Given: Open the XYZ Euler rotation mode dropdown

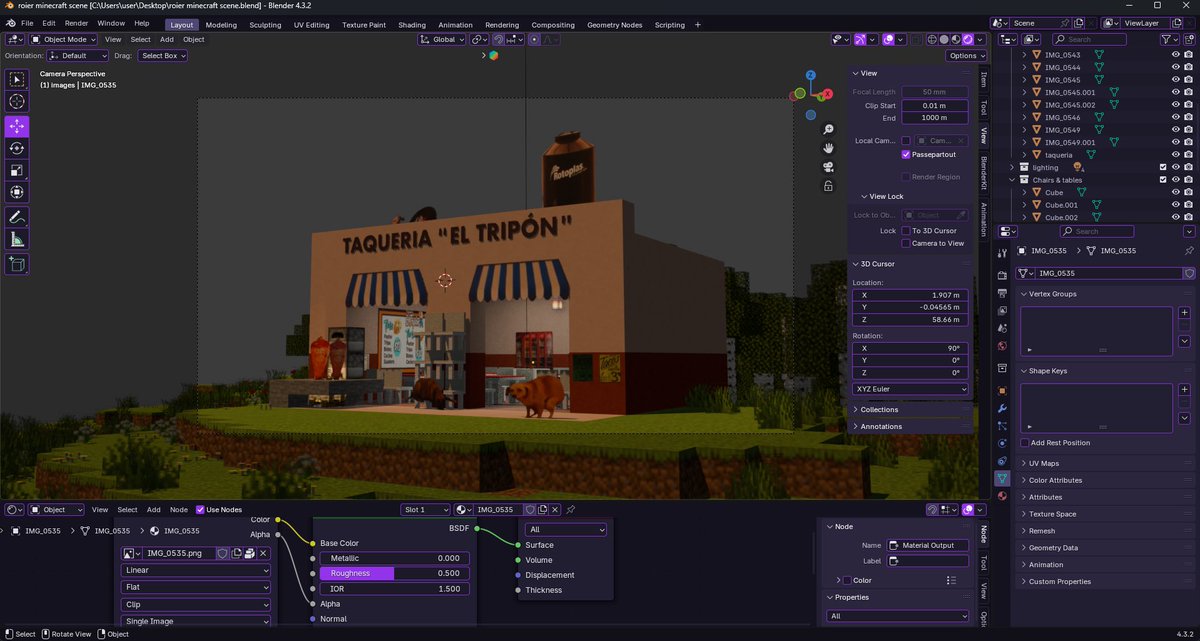Looking at the screenshot, I should [x=910, y=389].
